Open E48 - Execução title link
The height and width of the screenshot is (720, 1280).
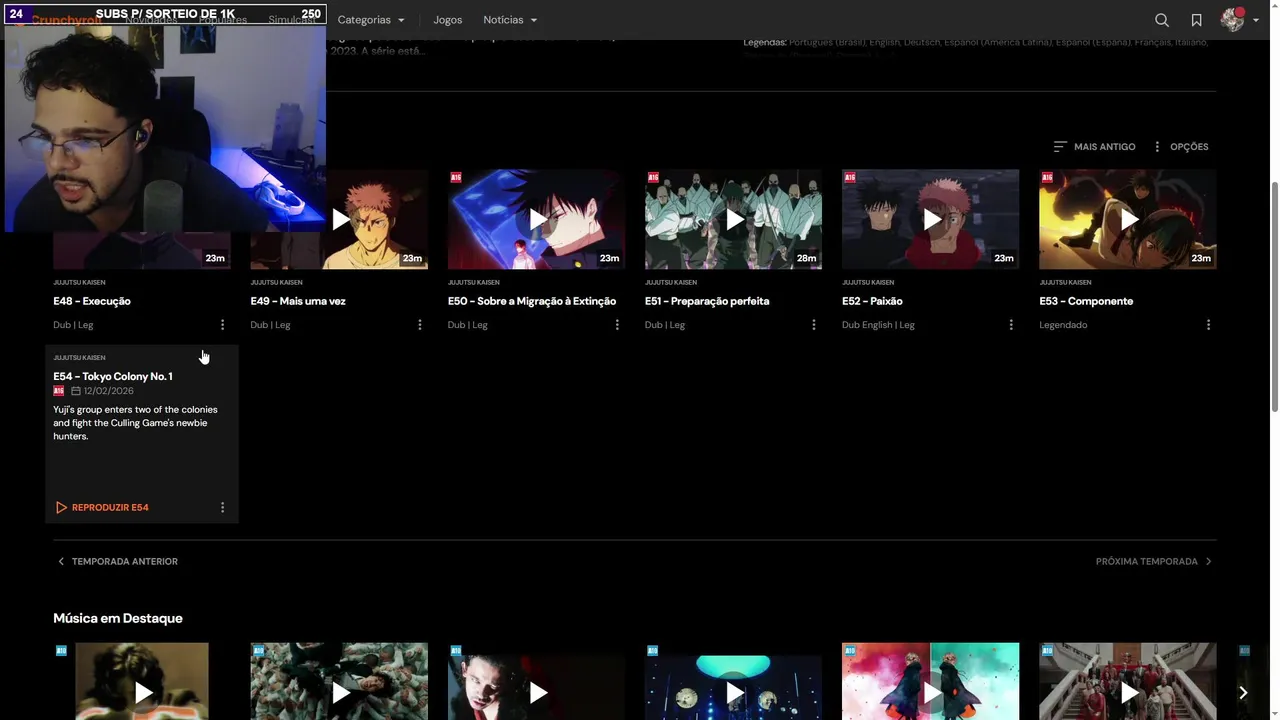92,301
